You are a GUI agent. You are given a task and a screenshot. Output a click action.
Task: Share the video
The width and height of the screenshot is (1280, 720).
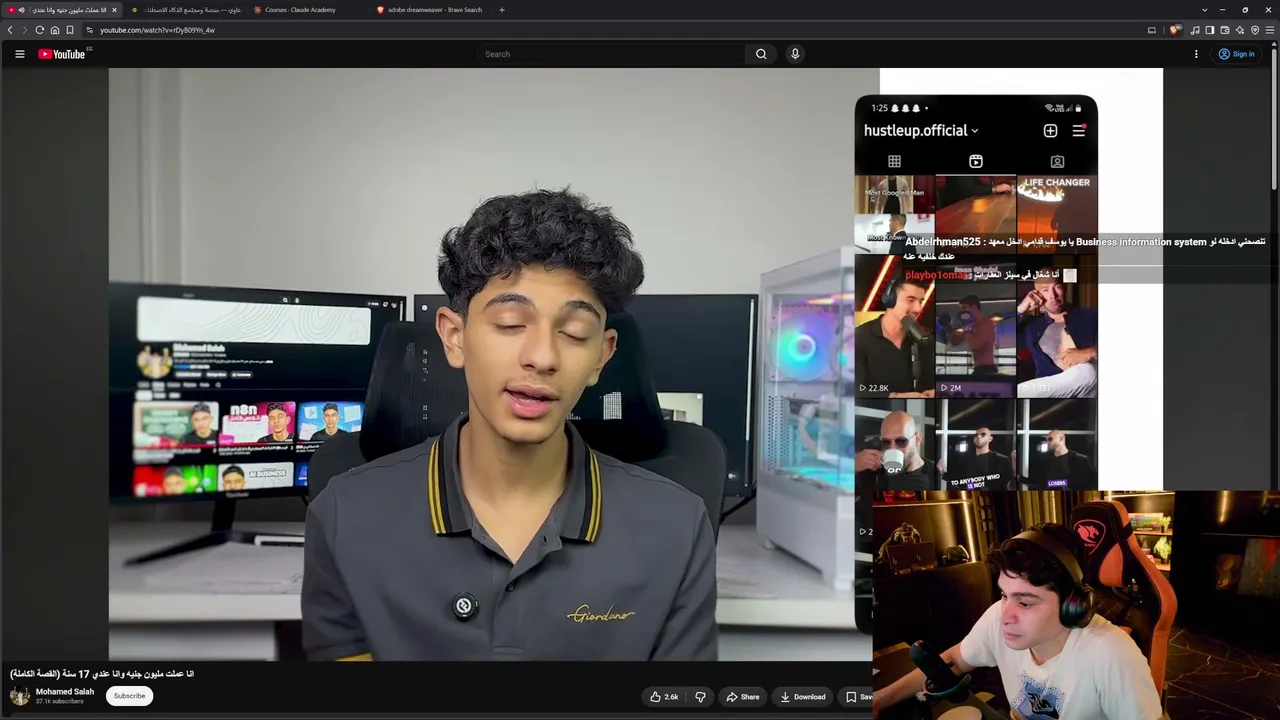pyautogui.click(x=743, y=697)
